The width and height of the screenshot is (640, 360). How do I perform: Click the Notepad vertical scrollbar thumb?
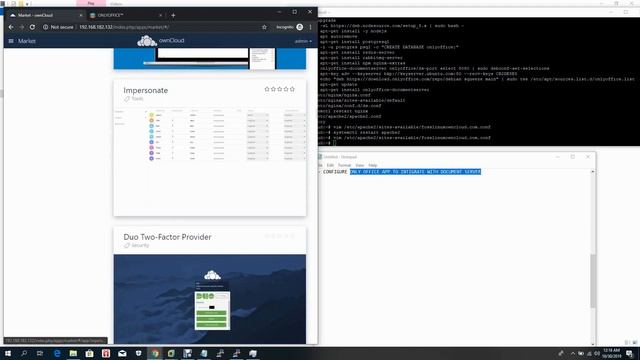coord(593,281)
